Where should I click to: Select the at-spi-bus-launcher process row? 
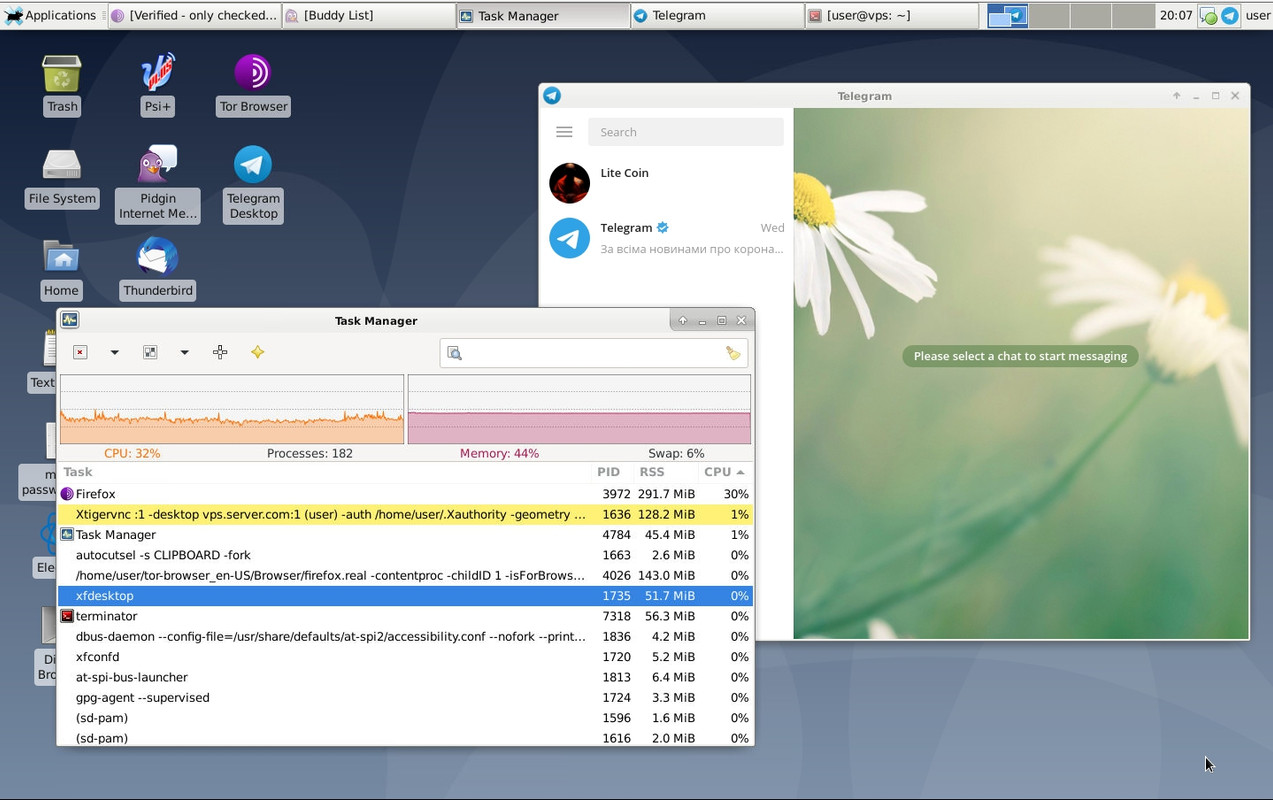[x=405, y=677]
